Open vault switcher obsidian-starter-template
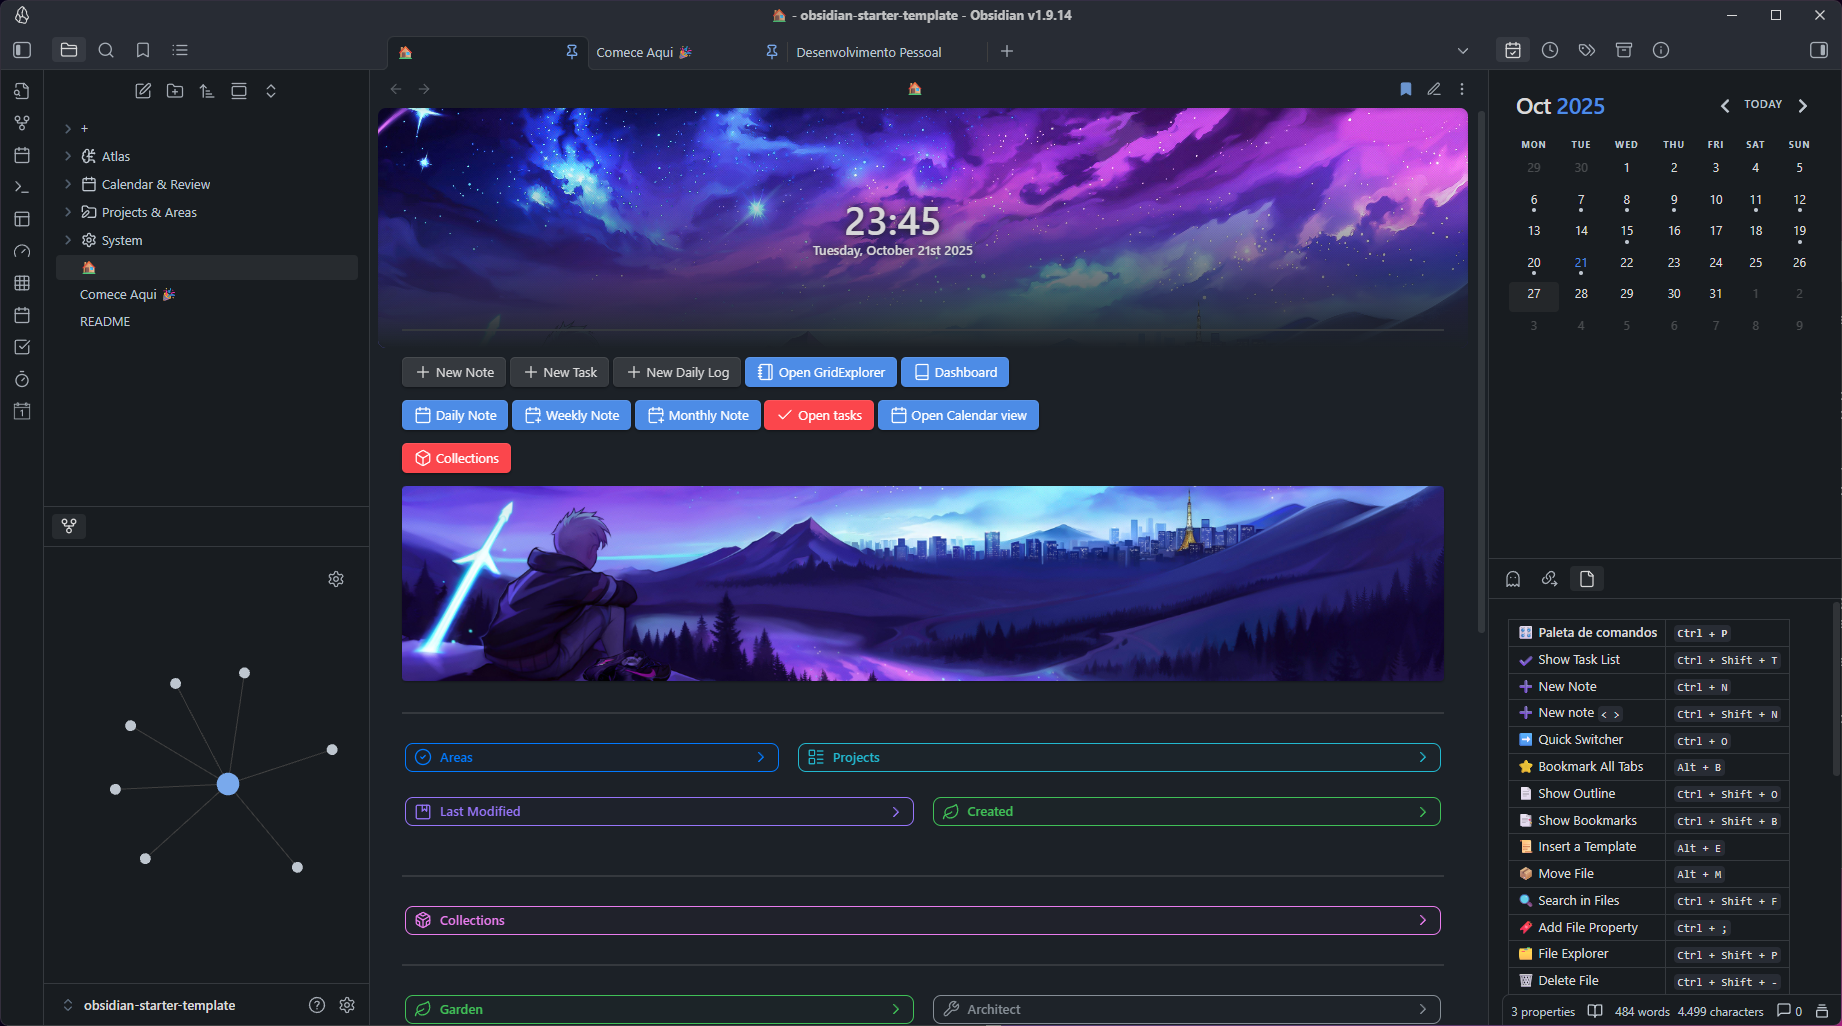This screenshot has height=1026, width=1842. [x=159, y=1005]
